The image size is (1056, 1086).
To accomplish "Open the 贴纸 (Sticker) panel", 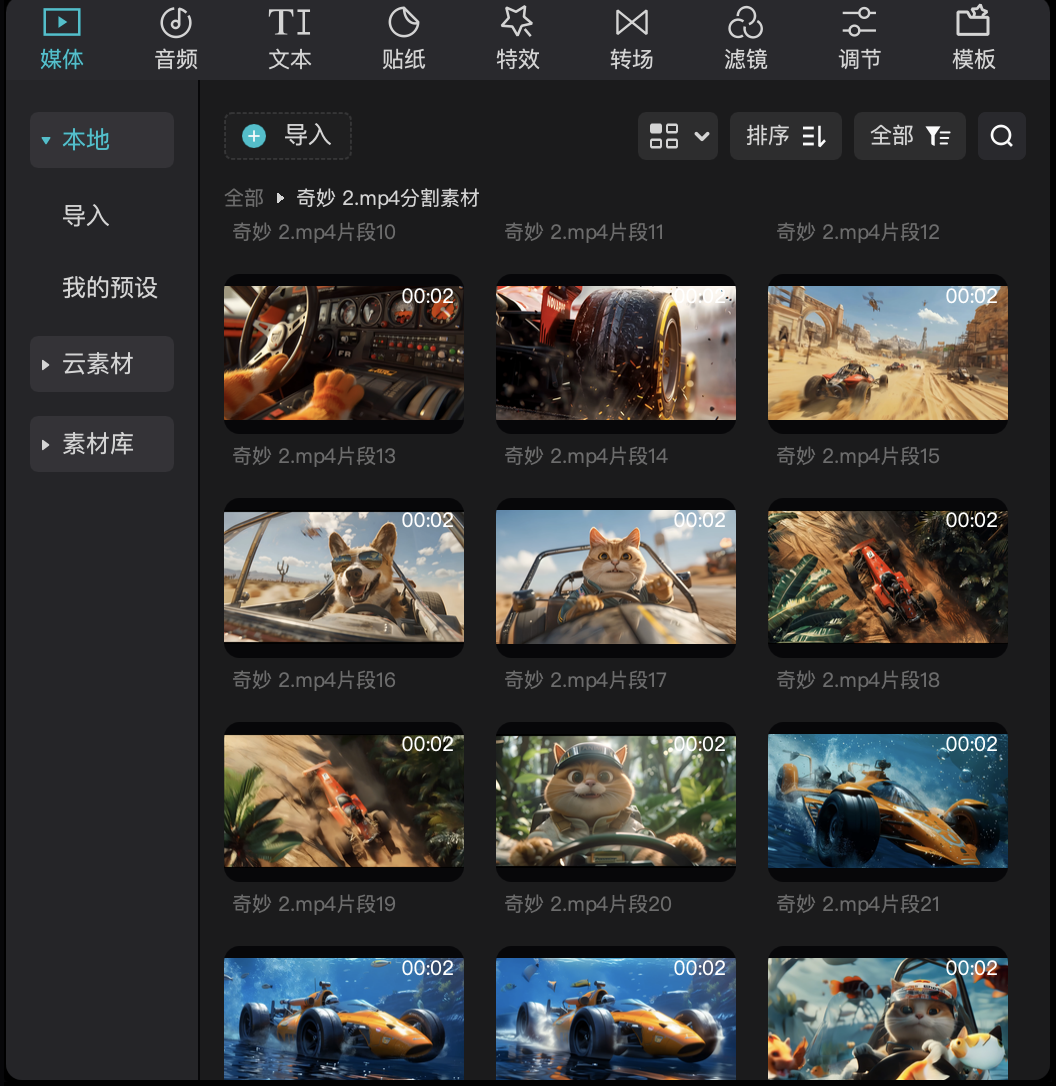I will point(403,38).
